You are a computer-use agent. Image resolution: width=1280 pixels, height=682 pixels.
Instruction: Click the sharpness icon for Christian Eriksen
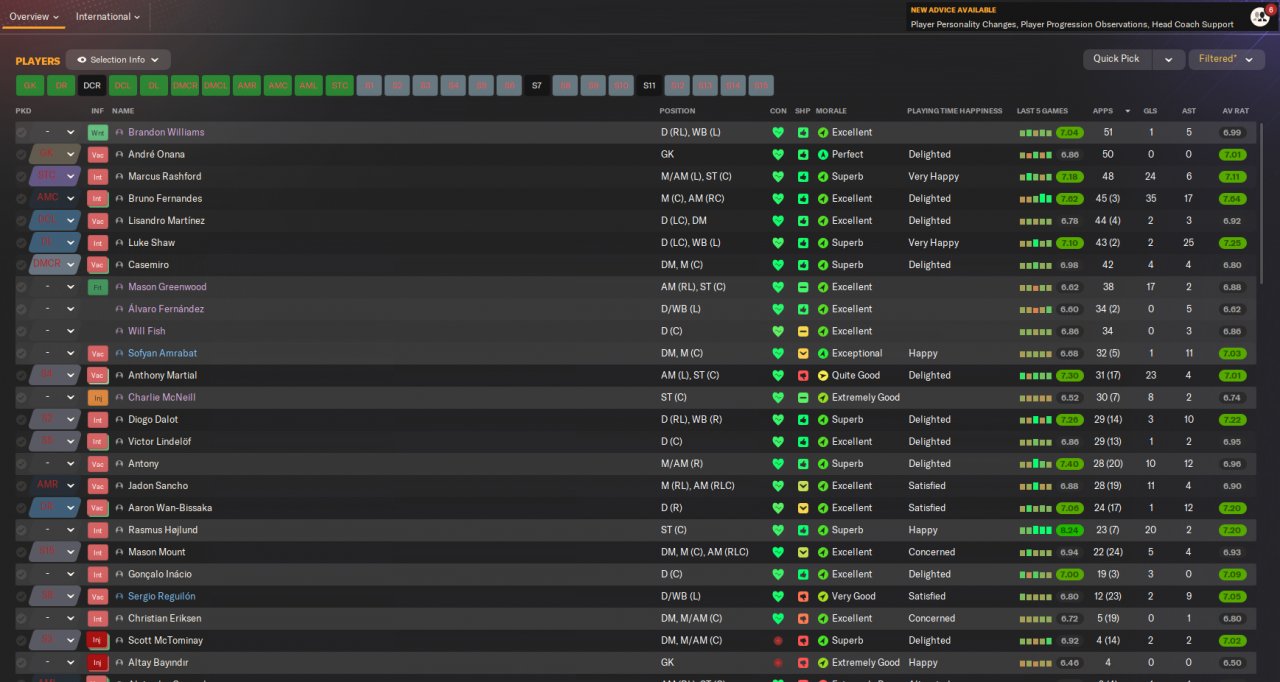(x=803, y=619)
